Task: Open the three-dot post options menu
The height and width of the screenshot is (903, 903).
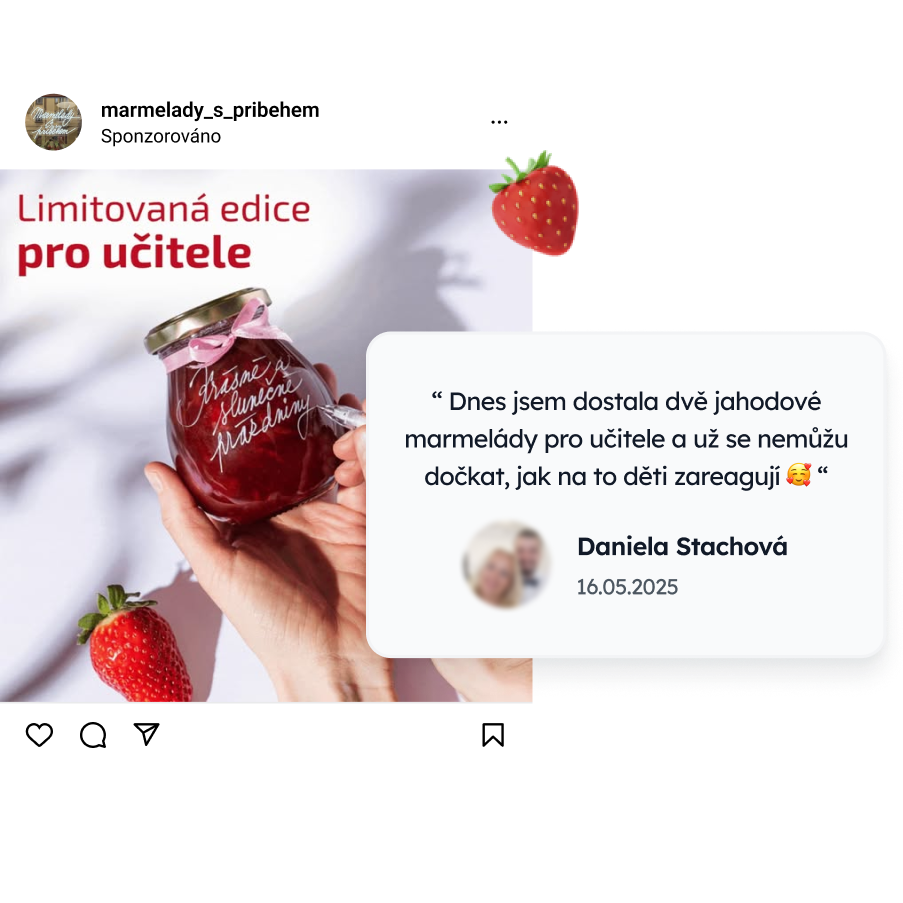Action: click(x=499, y=122)
